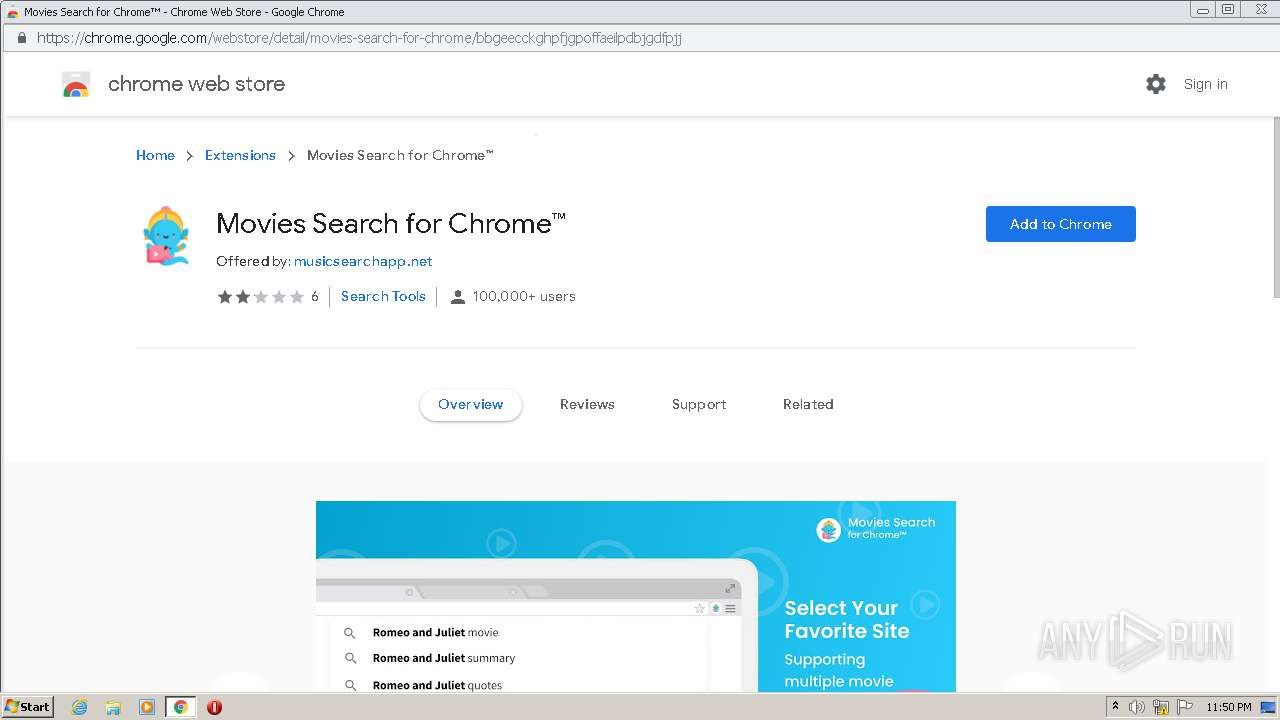Open musicsearchapp.net publisher link
1280x720 pixels.
tap(363, 261)
